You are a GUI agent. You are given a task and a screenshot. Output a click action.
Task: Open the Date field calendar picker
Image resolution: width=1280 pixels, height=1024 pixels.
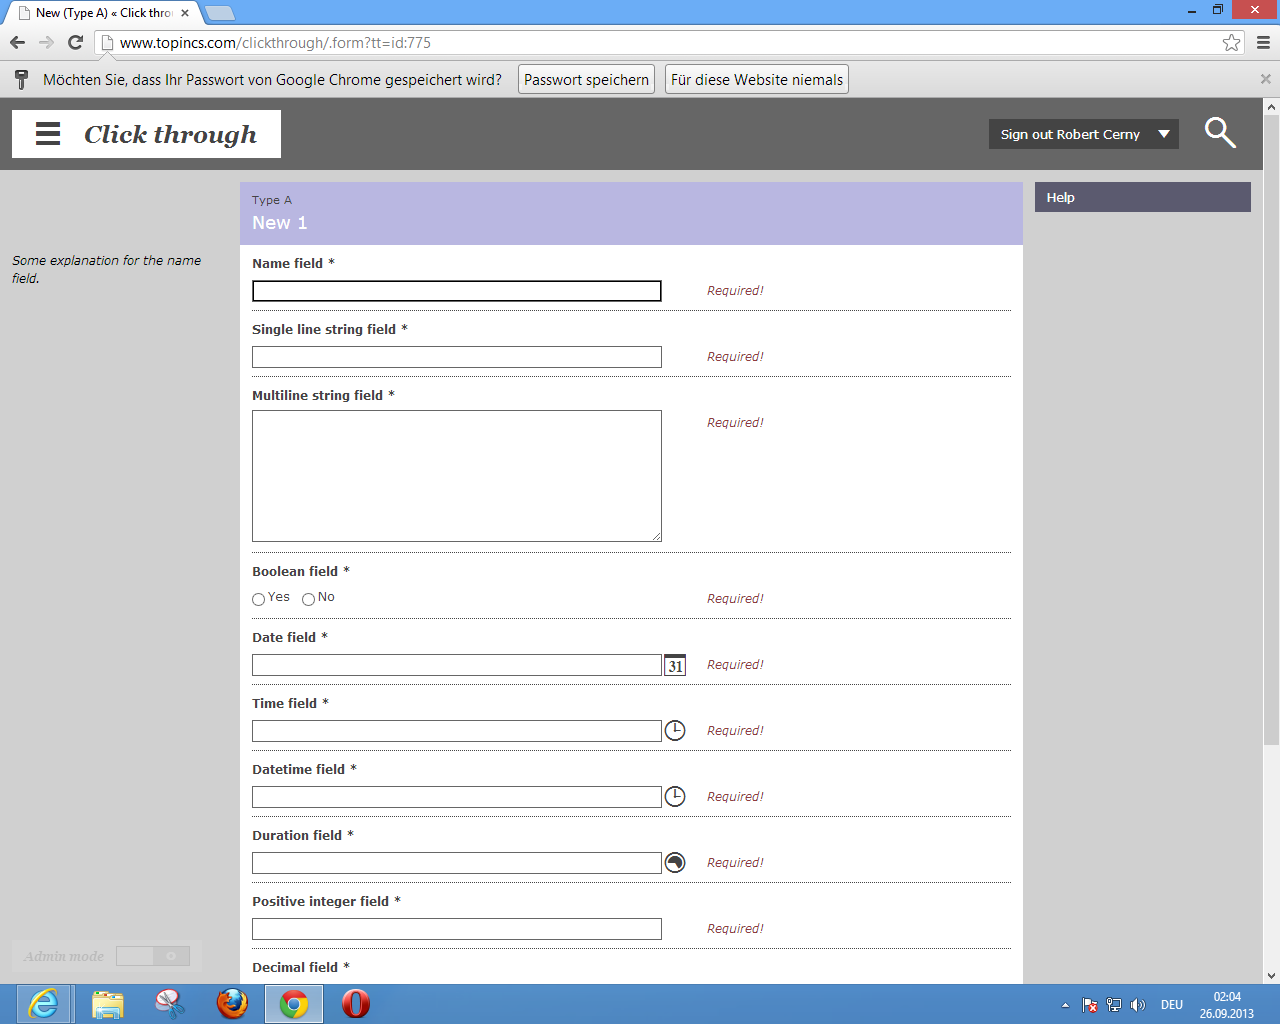[675, 666]
